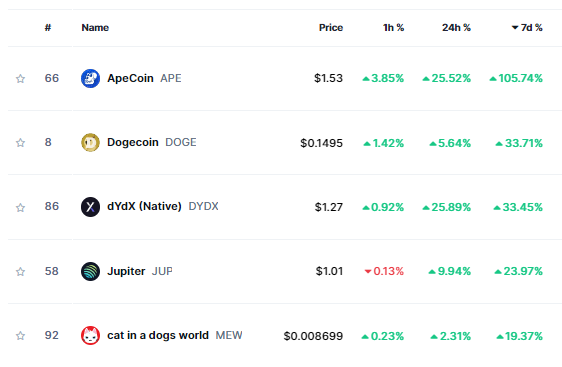Image resolution: width=562 pixels, height=367 pixels.
Task: Sort by the 7d % column
Action: click(527, 28)
